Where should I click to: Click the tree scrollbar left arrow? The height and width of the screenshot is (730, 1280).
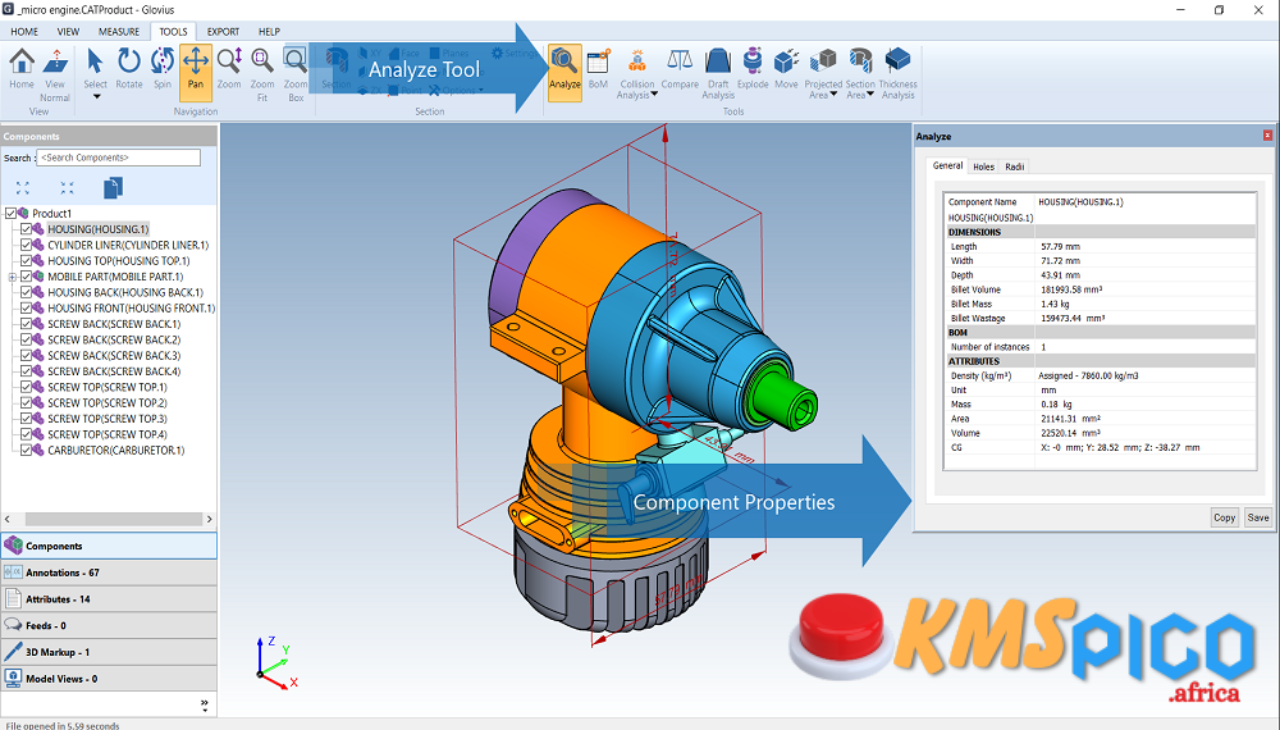(8, 519)
